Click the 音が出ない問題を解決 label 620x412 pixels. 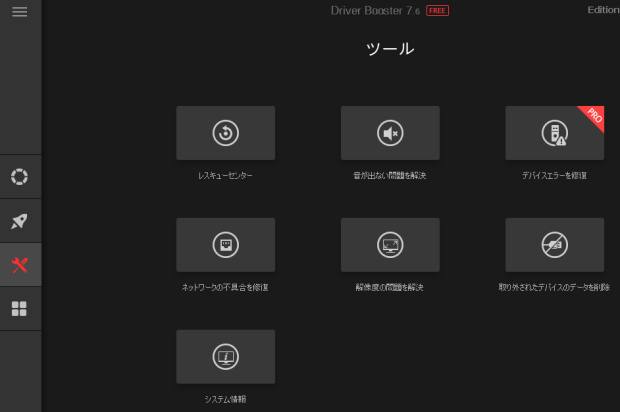(390, 176)
